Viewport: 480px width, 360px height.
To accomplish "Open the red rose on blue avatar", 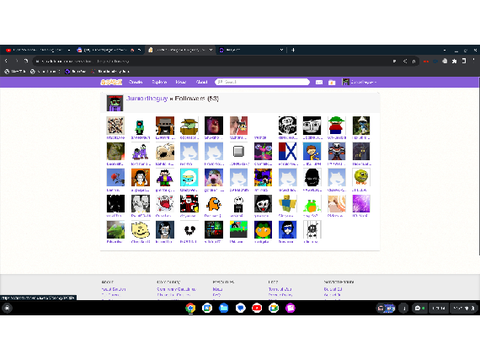I will pos(116,178).
